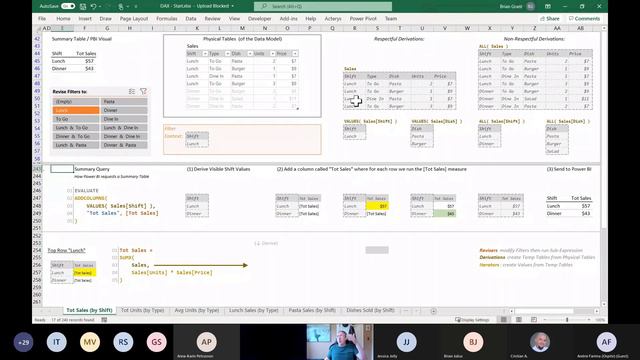Viewport: 640px width, 360px height.
Task: Select the green highlighted $43 cell
Action: click(x=444, y=213)
